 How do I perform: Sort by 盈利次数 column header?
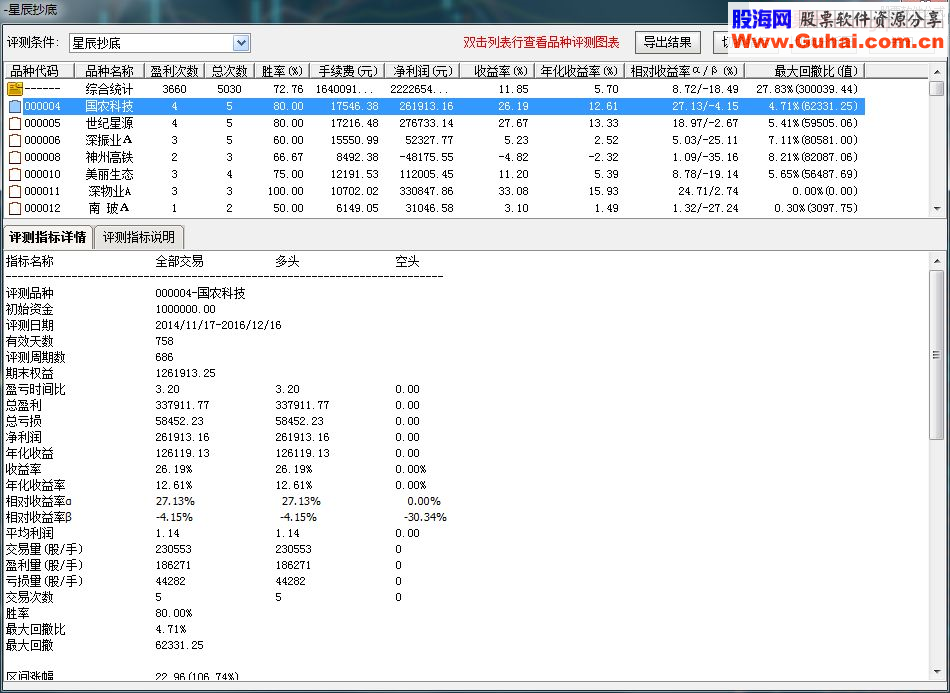(x=174, y=71)
